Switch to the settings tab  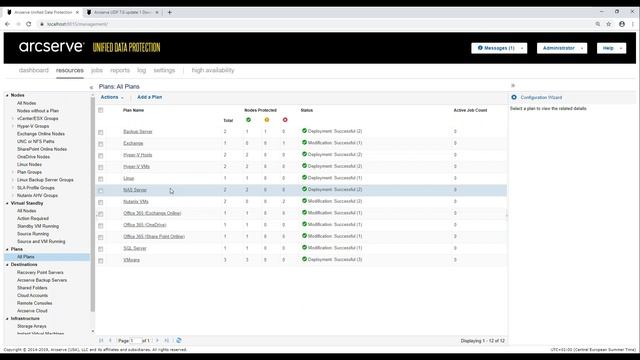164,70
